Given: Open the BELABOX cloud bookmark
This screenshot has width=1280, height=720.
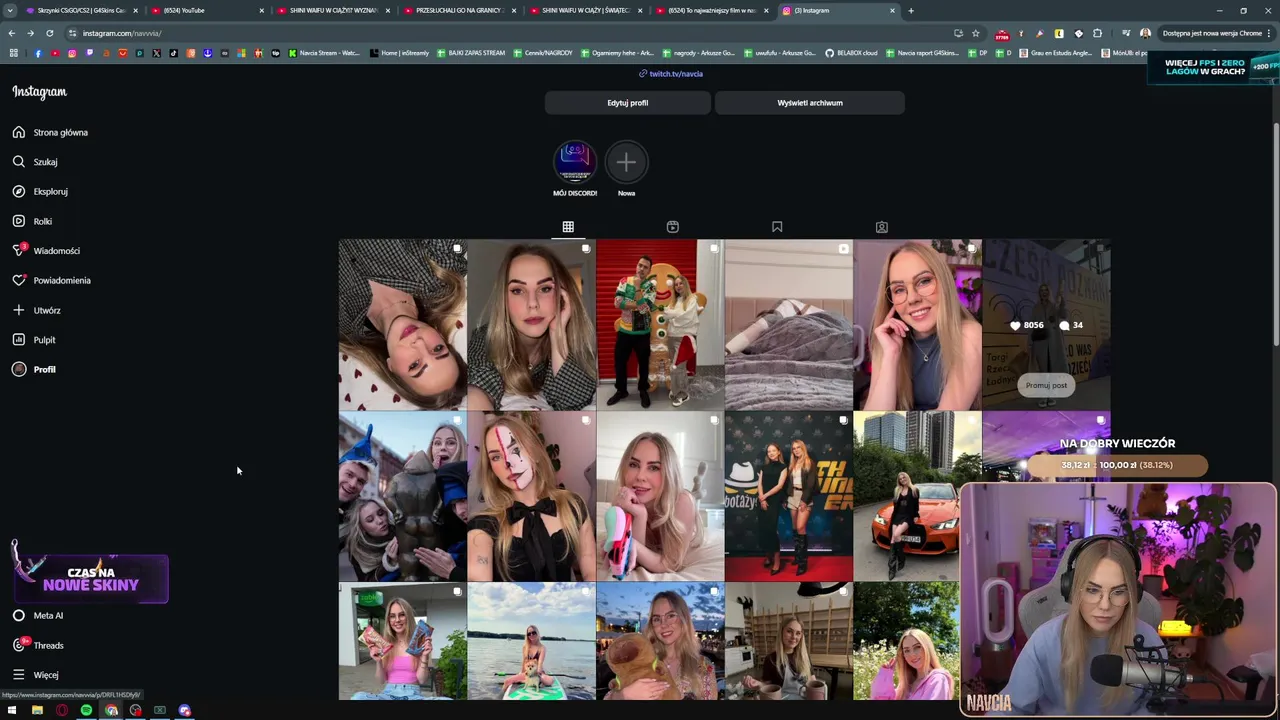Looking at the screenshot, I should pyautogui.click(x=851, y=53).
